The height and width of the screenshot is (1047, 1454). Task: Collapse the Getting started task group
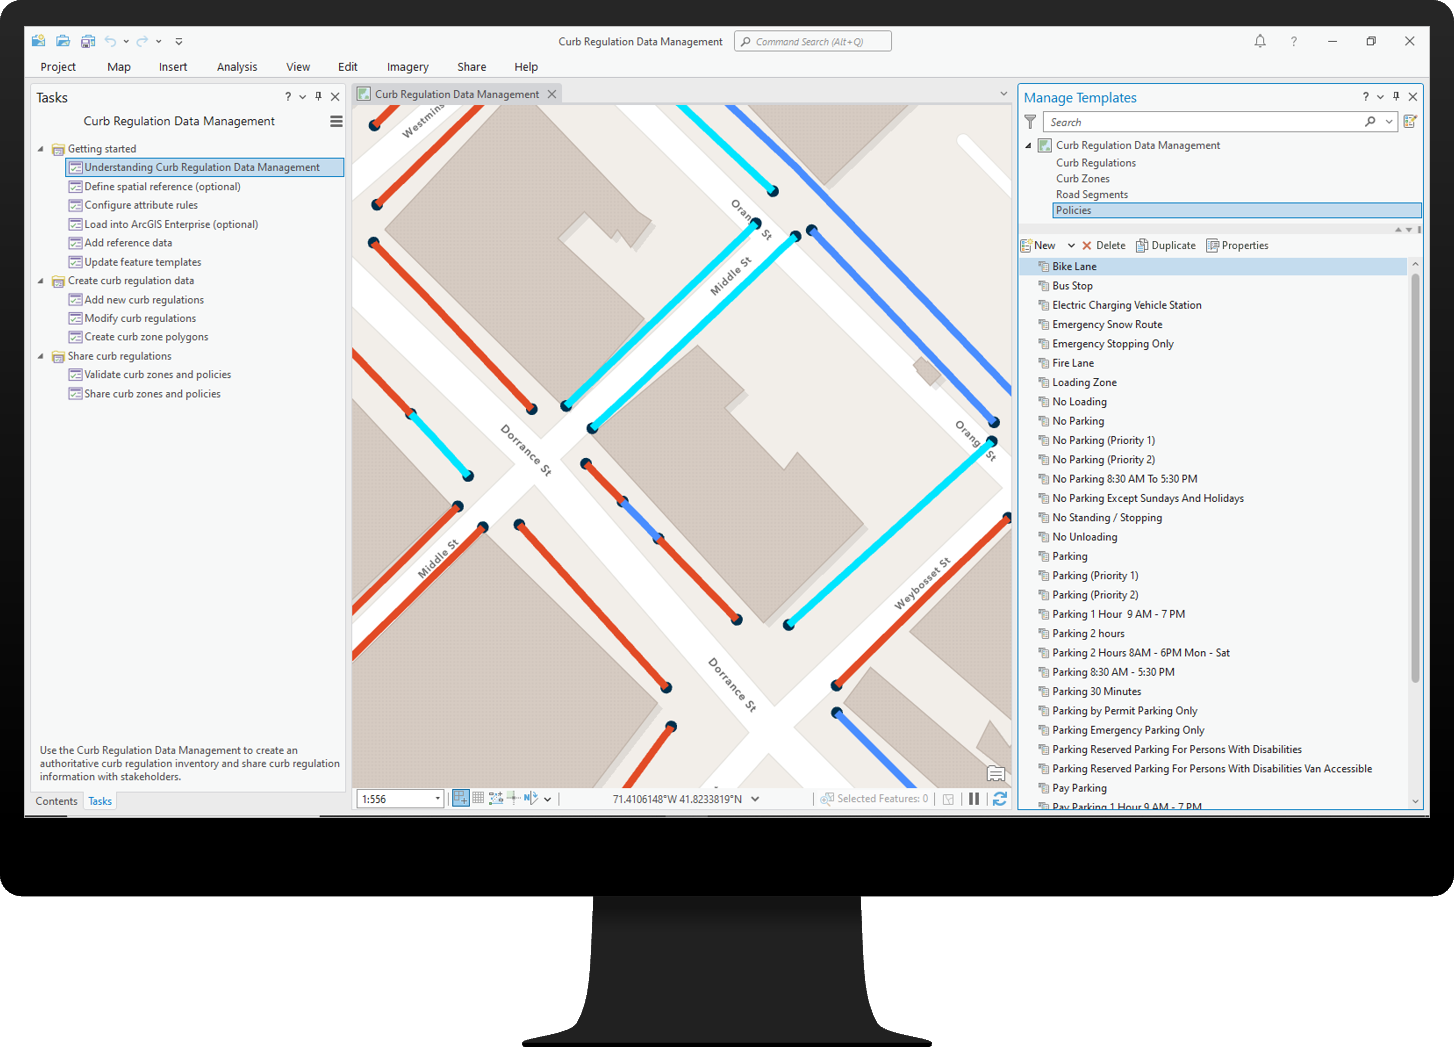click(40, 148)
